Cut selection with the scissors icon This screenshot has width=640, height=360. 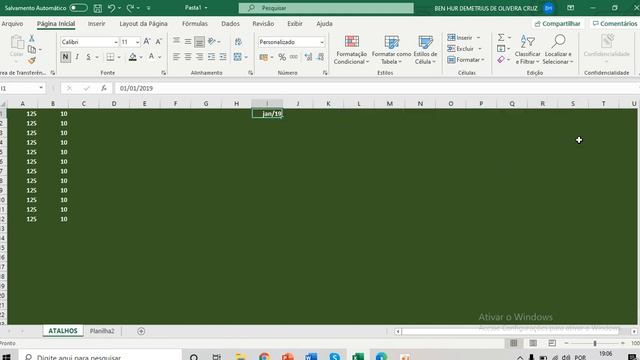tap(32, 39)
